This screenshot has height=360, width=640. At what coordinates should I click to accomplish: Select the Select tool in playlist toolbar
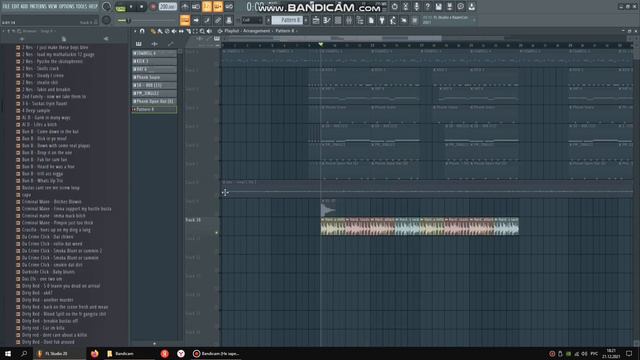(x=195, y=31)
